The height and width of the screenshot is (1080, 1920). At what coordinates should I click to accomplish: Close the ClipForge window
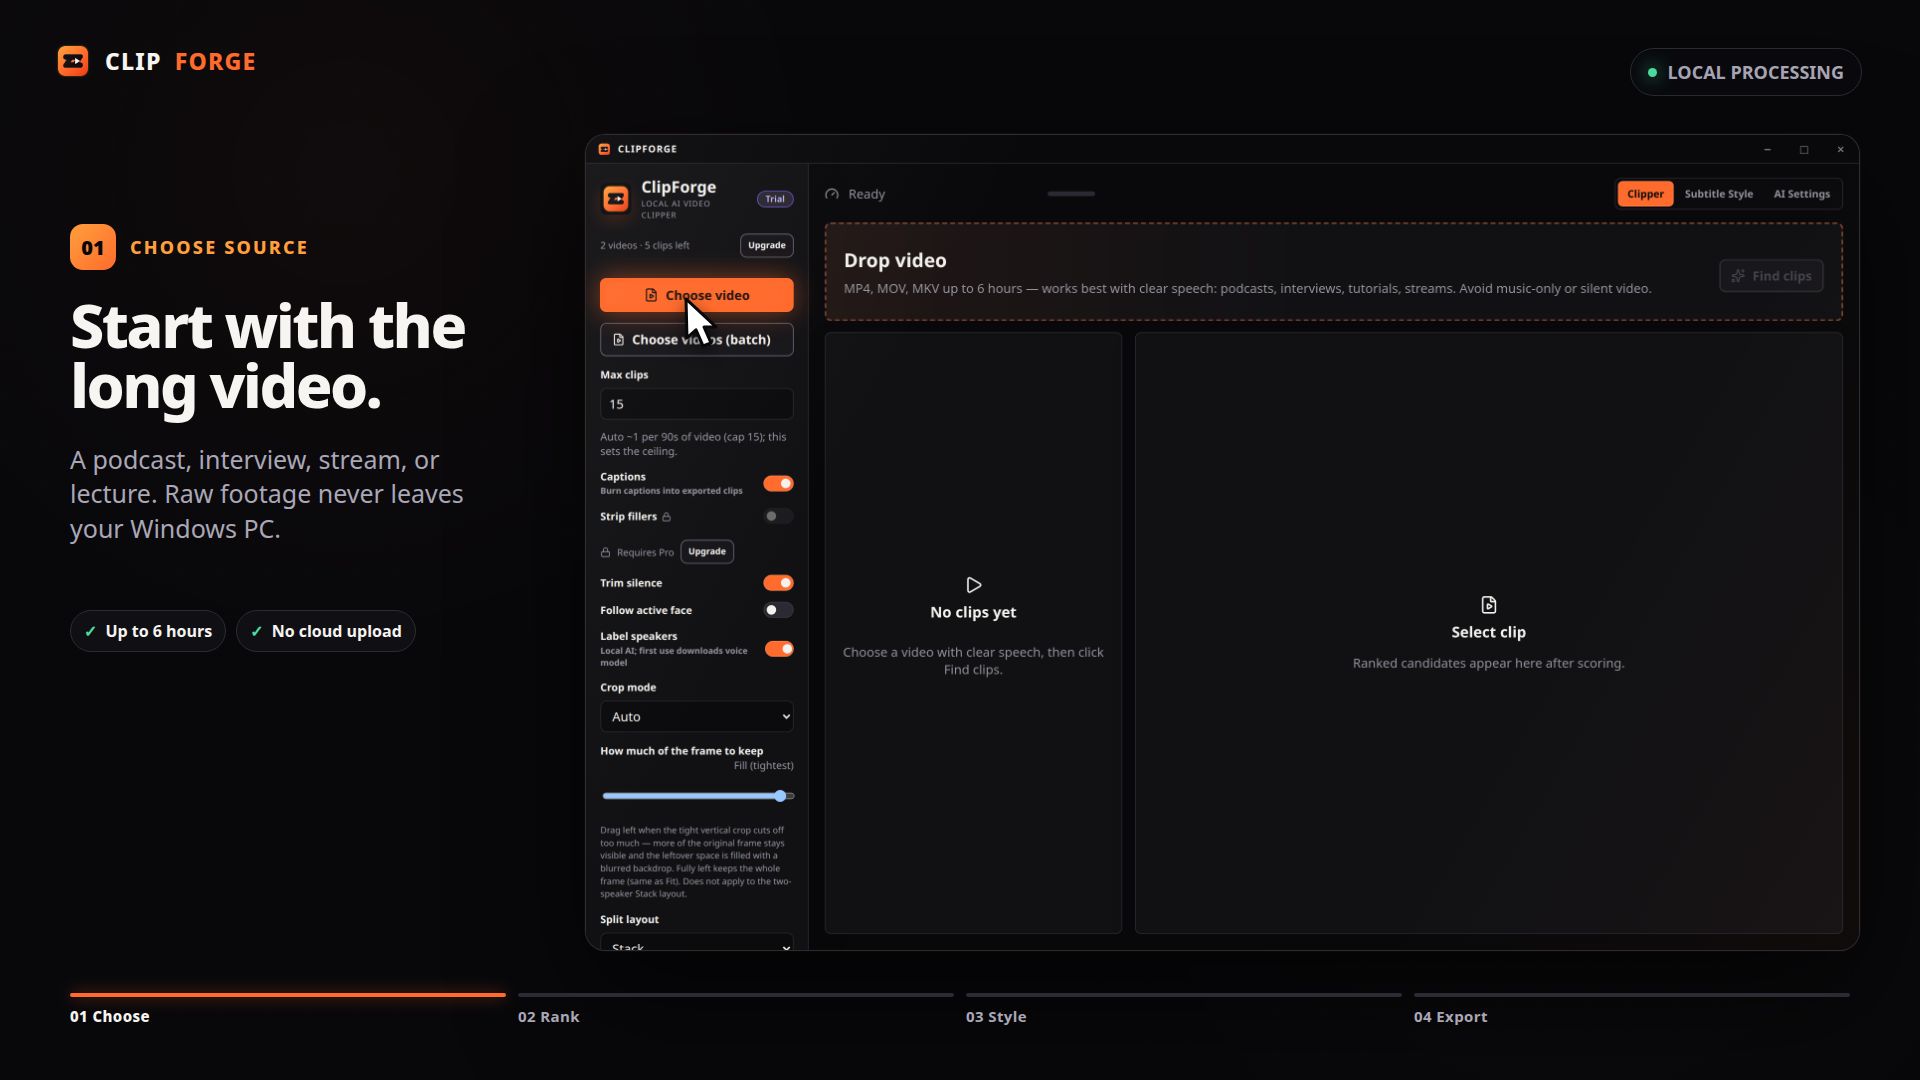tap(1841, 149)
